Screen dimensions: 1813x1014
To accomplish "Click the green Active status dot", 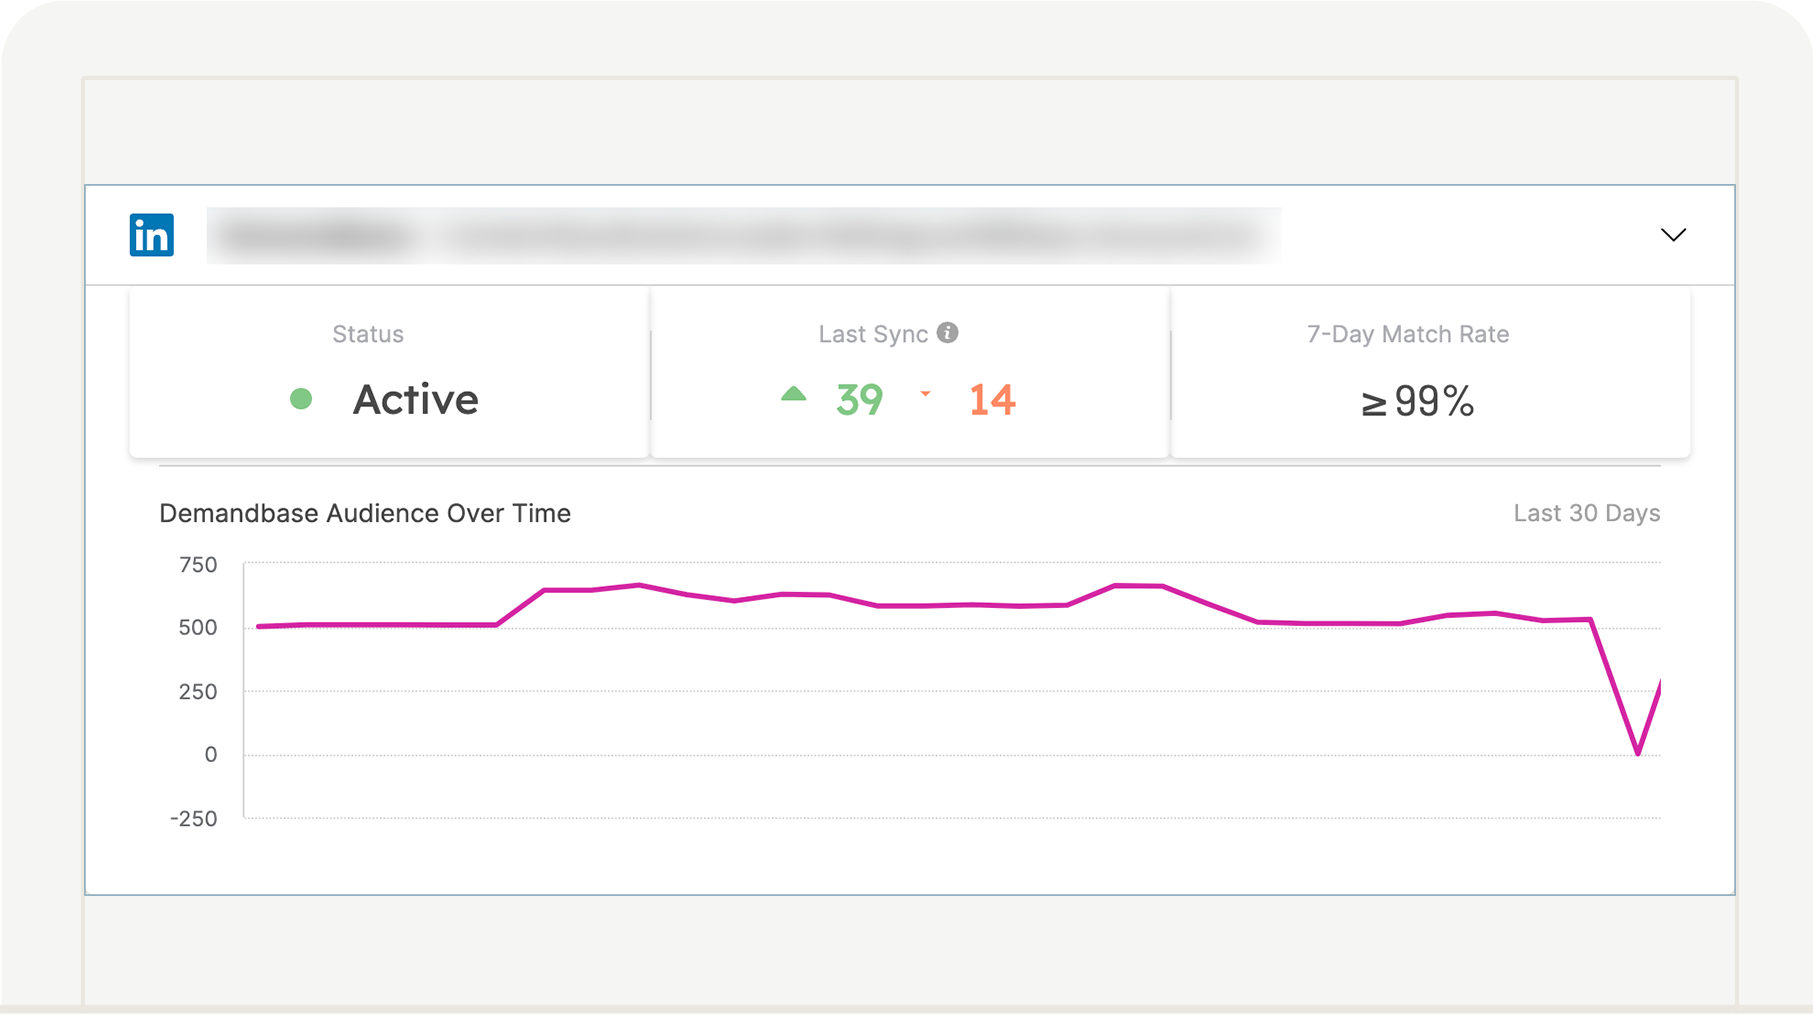I will 301,399.
